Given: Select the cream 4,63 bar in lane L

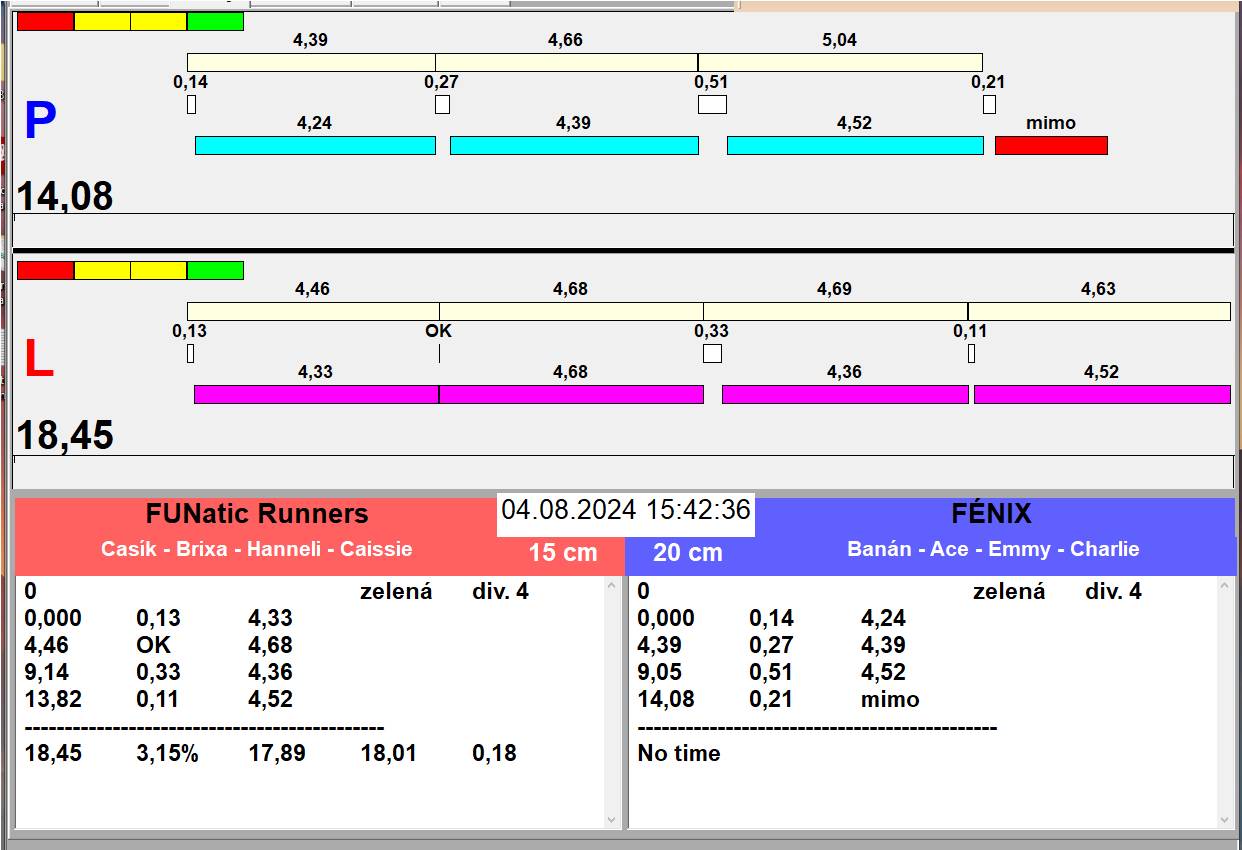Looking at the screenshot, I should 1099,311.
